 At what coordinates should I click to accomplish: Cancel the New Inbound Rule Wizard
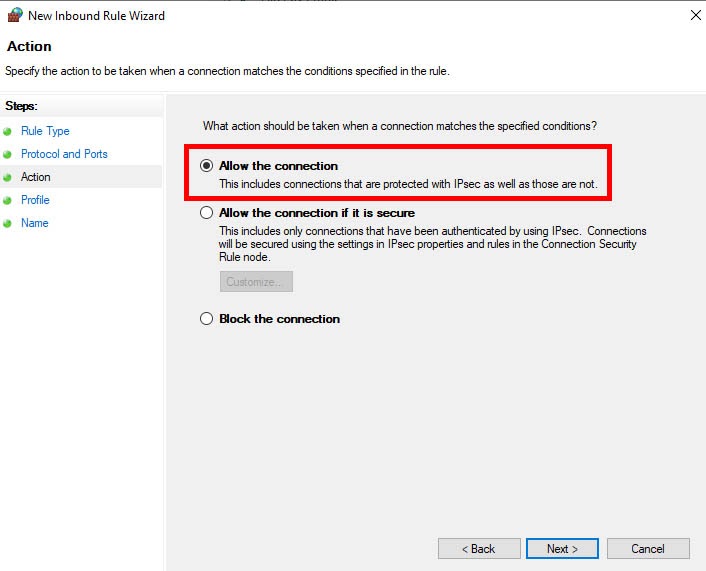(648, 549)
